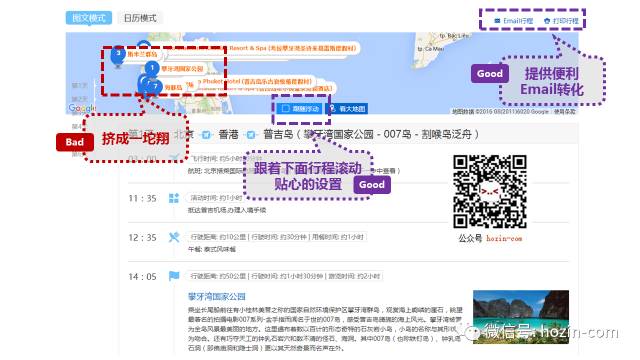Switch to 图文模式 tab

point(89,18)
